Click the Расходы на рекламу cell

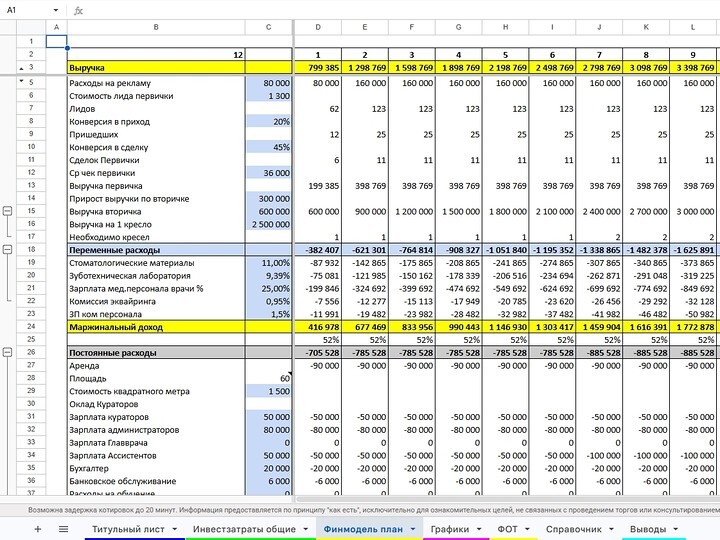pos(156,83)
